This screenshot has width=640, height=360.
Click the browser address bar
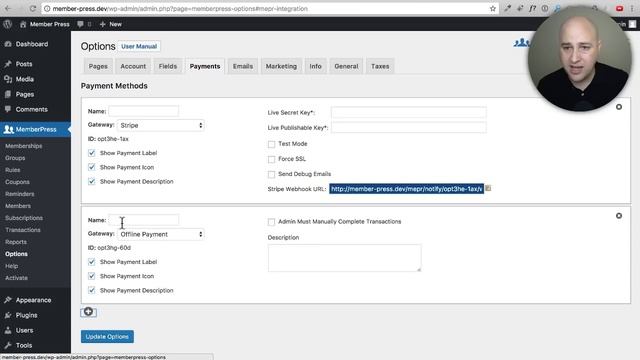click(269, 9)
